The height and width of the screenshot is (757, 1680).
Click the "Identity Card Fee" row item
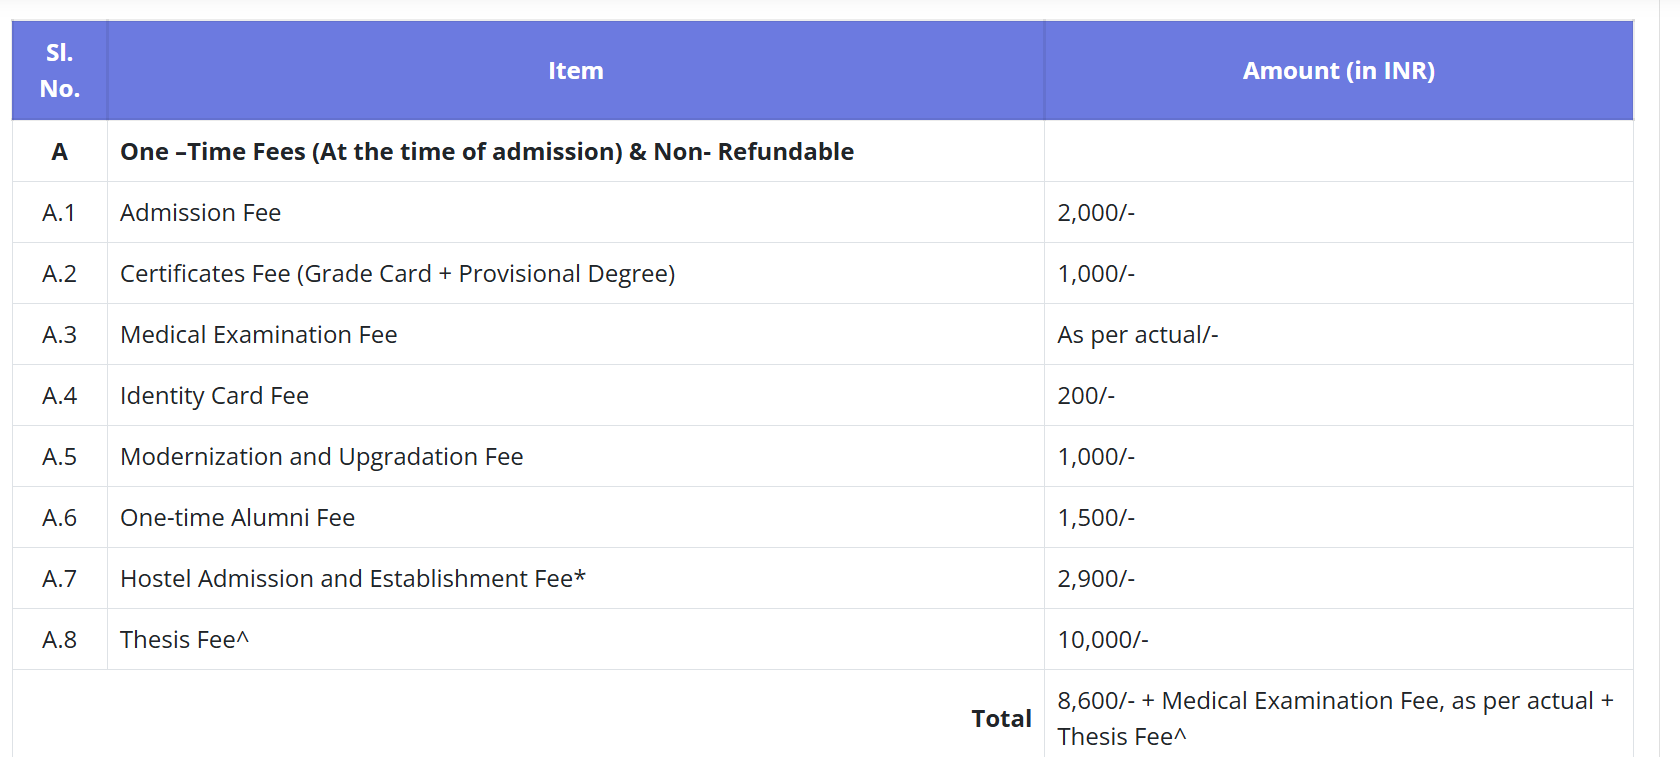tap(214, 396)
